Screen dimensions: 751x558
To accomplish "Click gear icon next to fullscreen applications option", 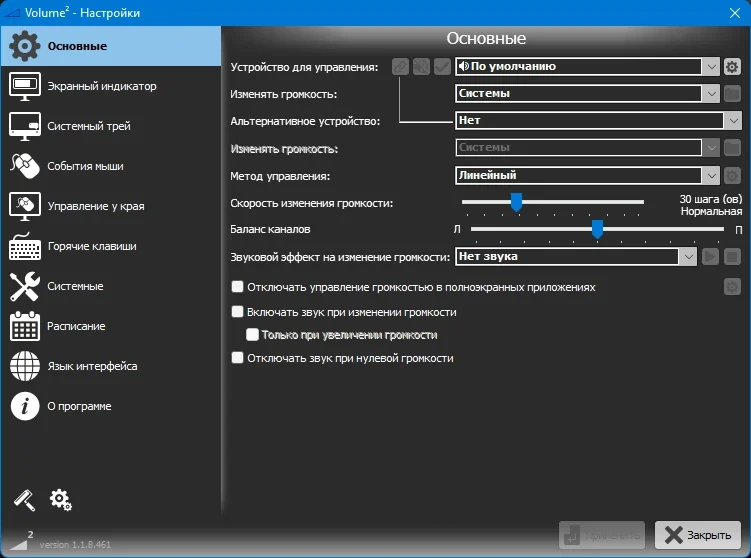I will pyautogui.click(x=732, y=287).
